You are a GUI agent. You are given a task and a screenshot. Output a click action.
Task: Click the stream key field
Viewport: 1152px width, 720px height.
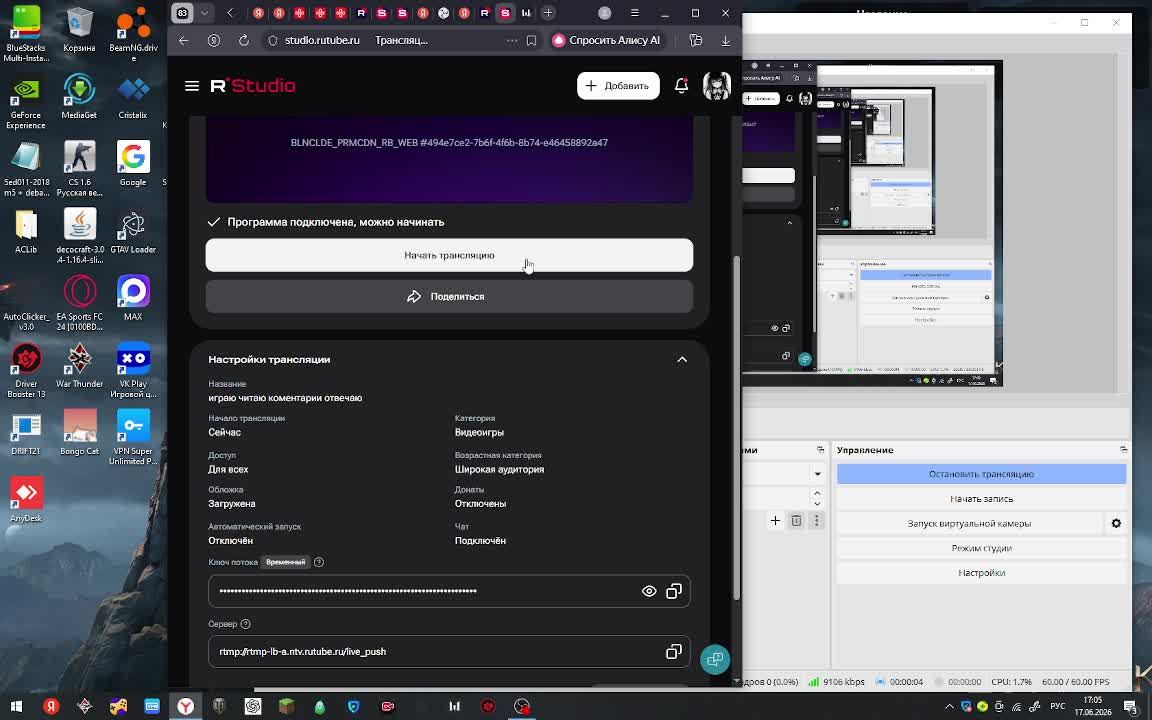[x=449, y=591]
